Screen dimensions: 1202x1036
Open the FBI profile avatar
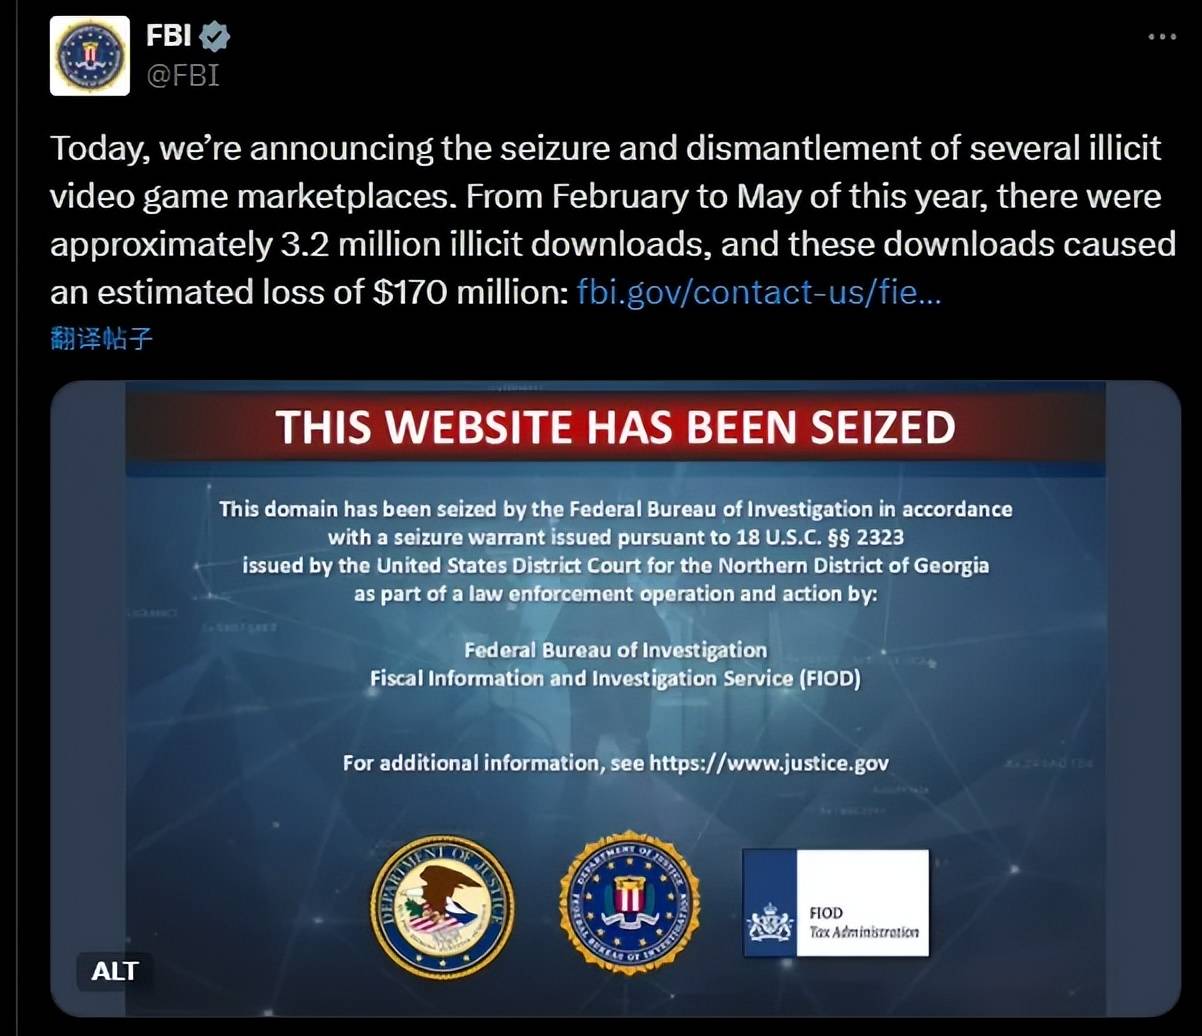point(90,56)
